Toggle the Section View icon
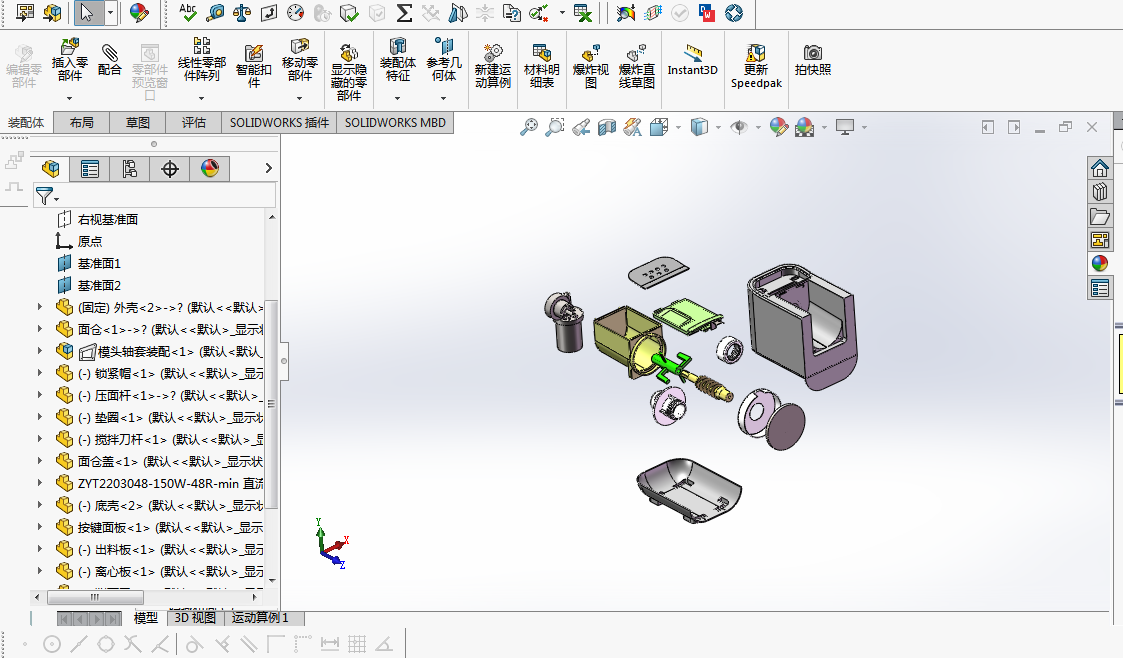Viewport: 1123px width, 658px height. click(607, 127)
